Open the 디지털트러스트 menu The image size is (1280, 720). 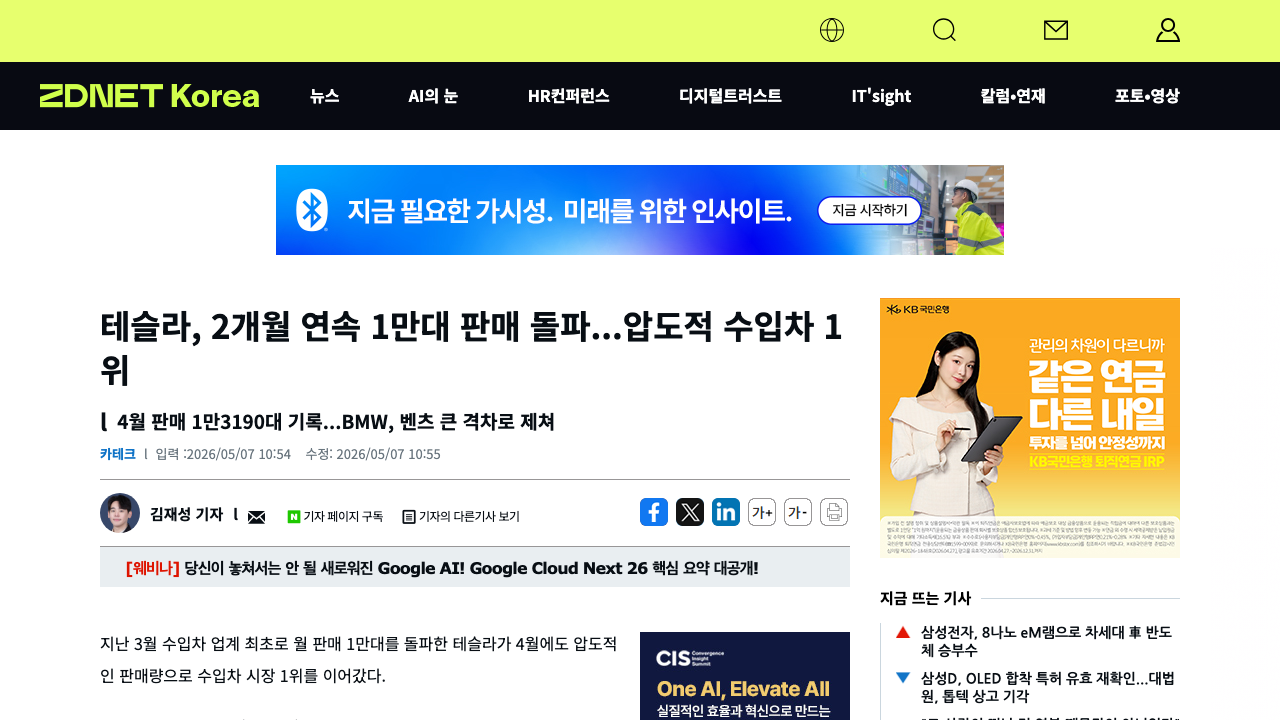pos(730,96)
